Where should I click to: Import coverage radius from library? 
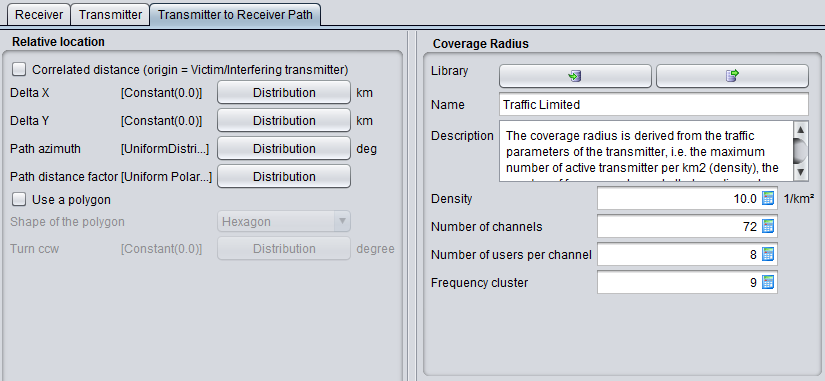(x=575, y=76)
